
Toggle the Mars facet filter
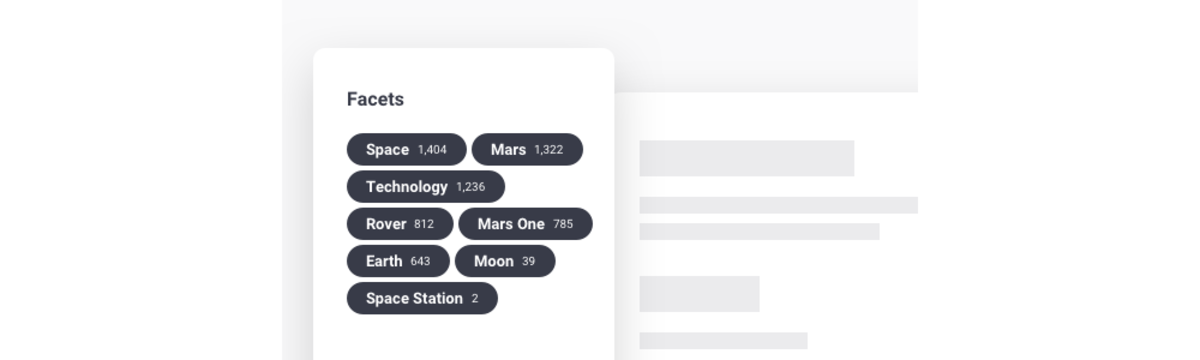tap(527, 149)
